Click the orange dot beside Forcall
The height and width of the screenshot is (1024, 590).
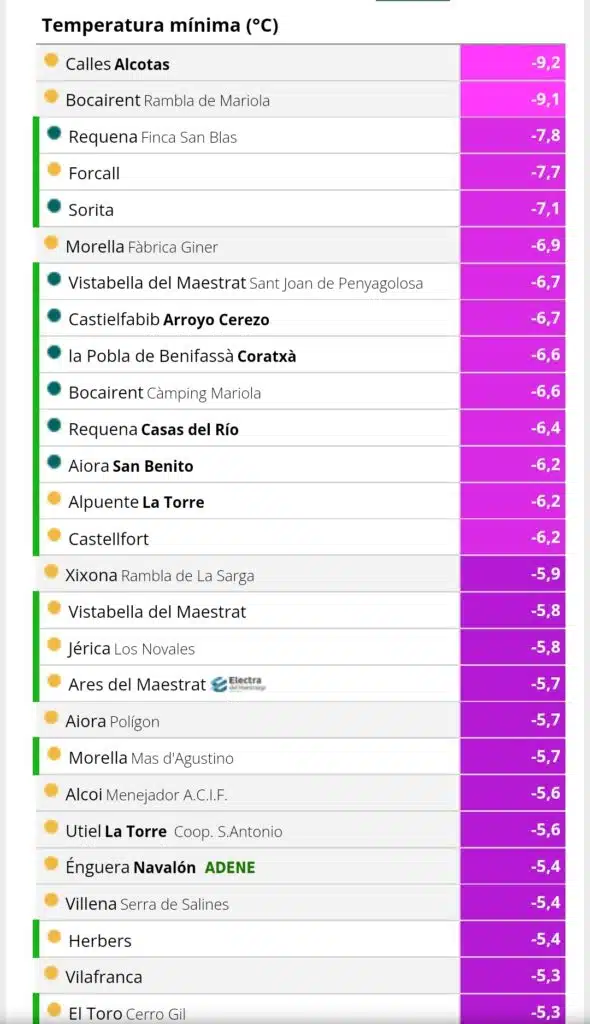(x=54, y=170)
